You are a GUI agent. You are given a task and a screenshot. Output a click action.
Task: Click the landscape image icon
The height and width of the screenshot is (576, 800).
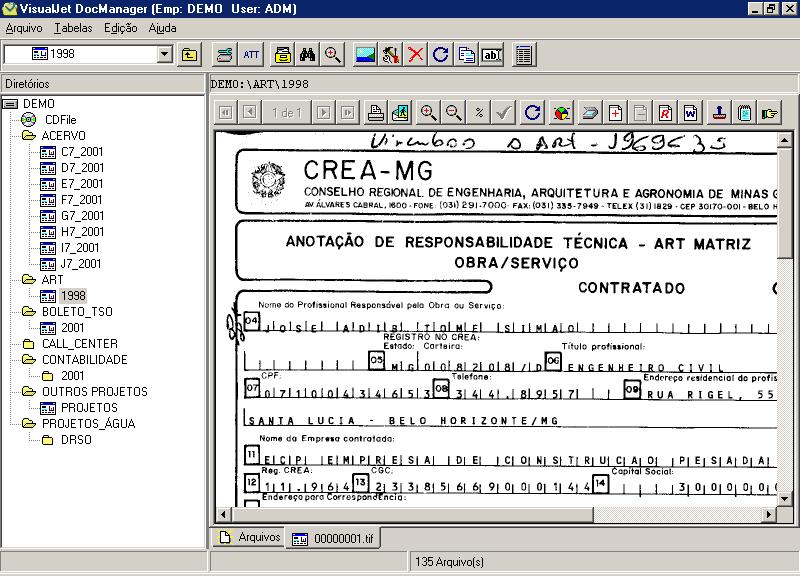[x=365, y=55]
